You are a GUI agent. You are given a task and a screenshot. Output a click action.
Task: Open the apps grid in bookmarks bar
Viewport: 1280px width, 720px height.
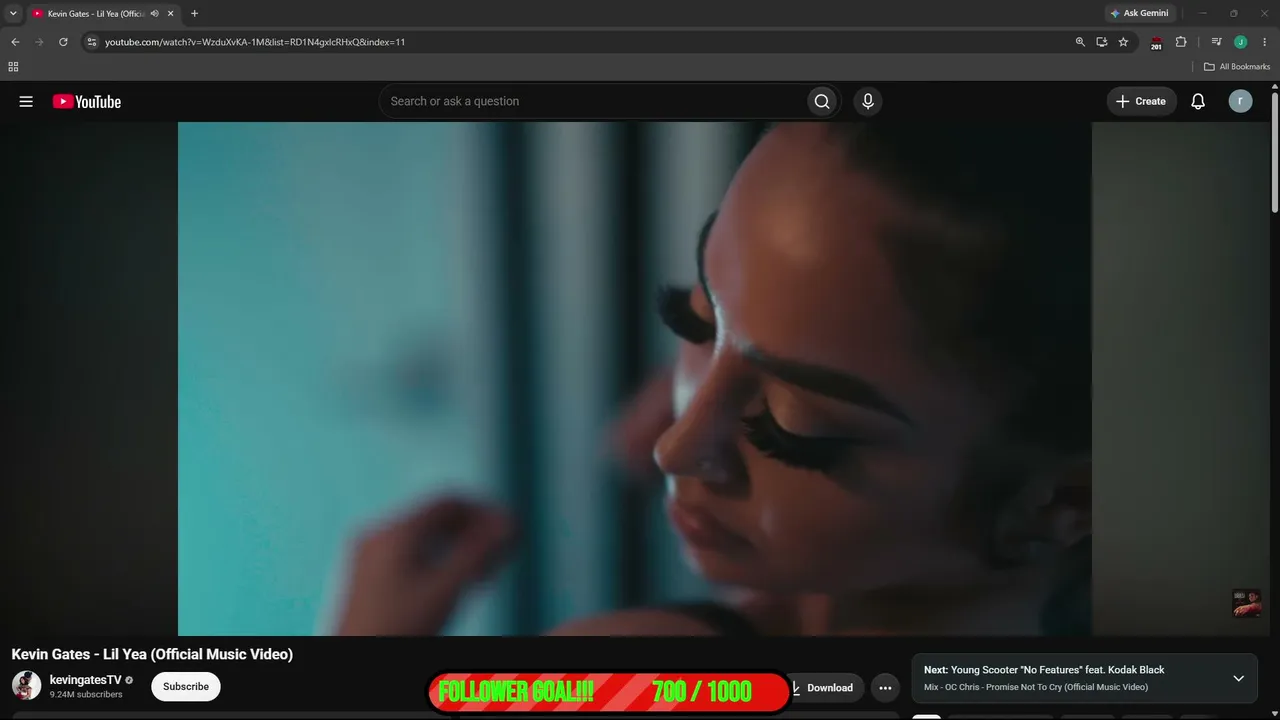13,67
